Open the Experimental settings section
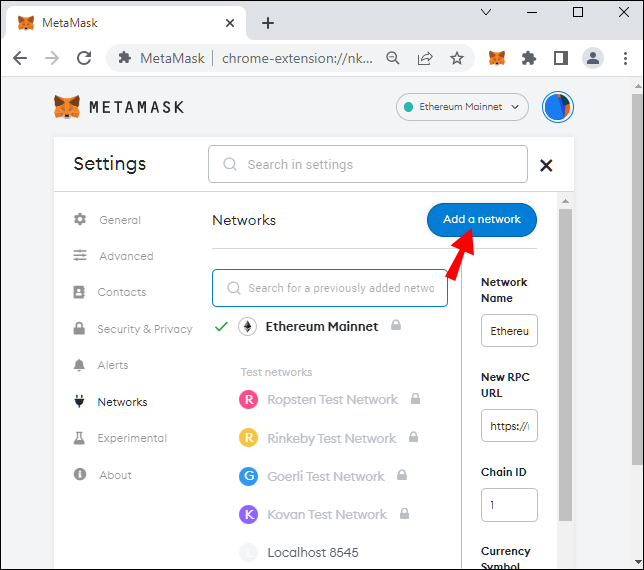644x570 pixels. click(131, 438)
